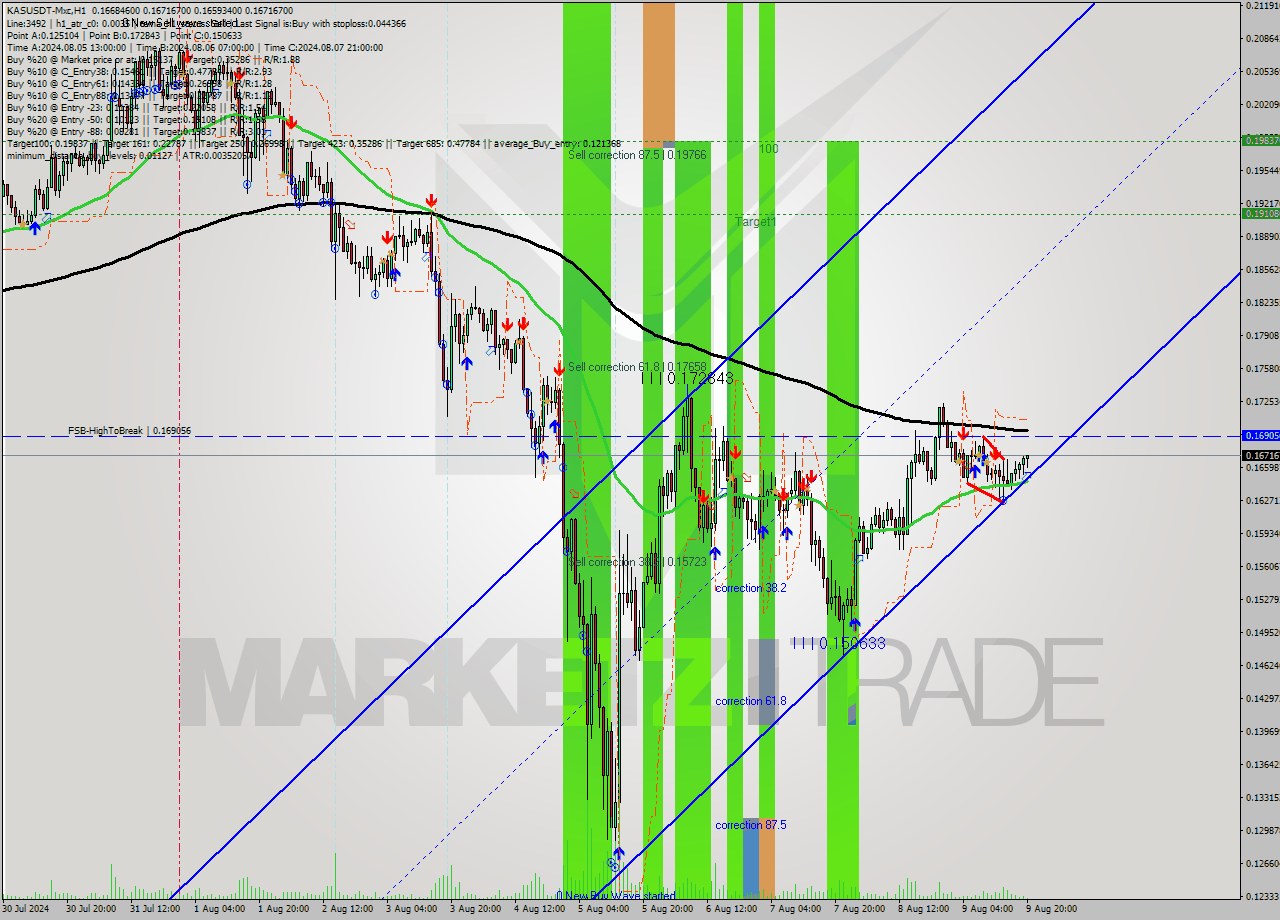Click the blue 0.16905 price tag
This screenshot has width=1280, height=920.
[x=1260, y=435]
